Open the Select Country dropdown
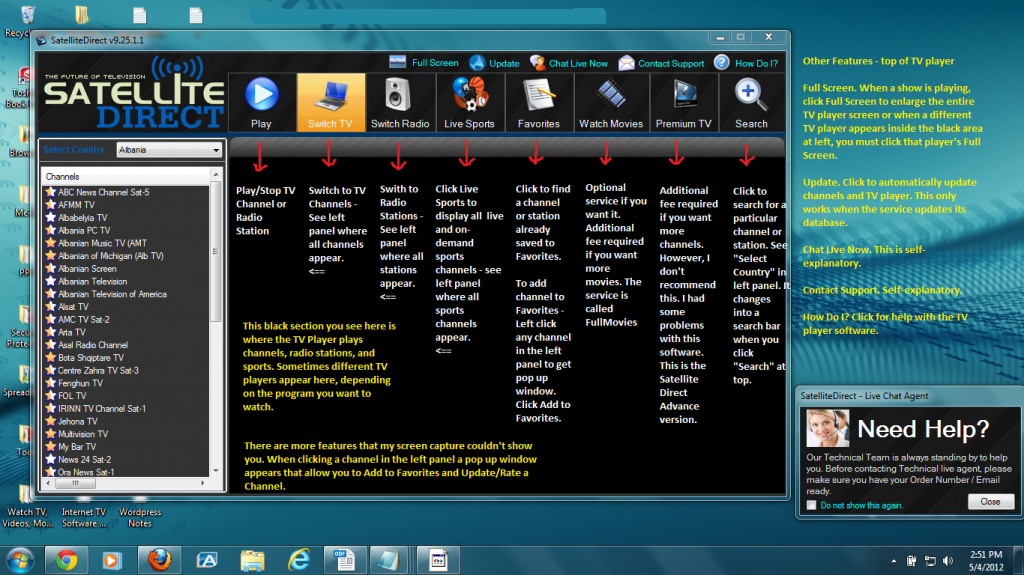 (169, 150)
